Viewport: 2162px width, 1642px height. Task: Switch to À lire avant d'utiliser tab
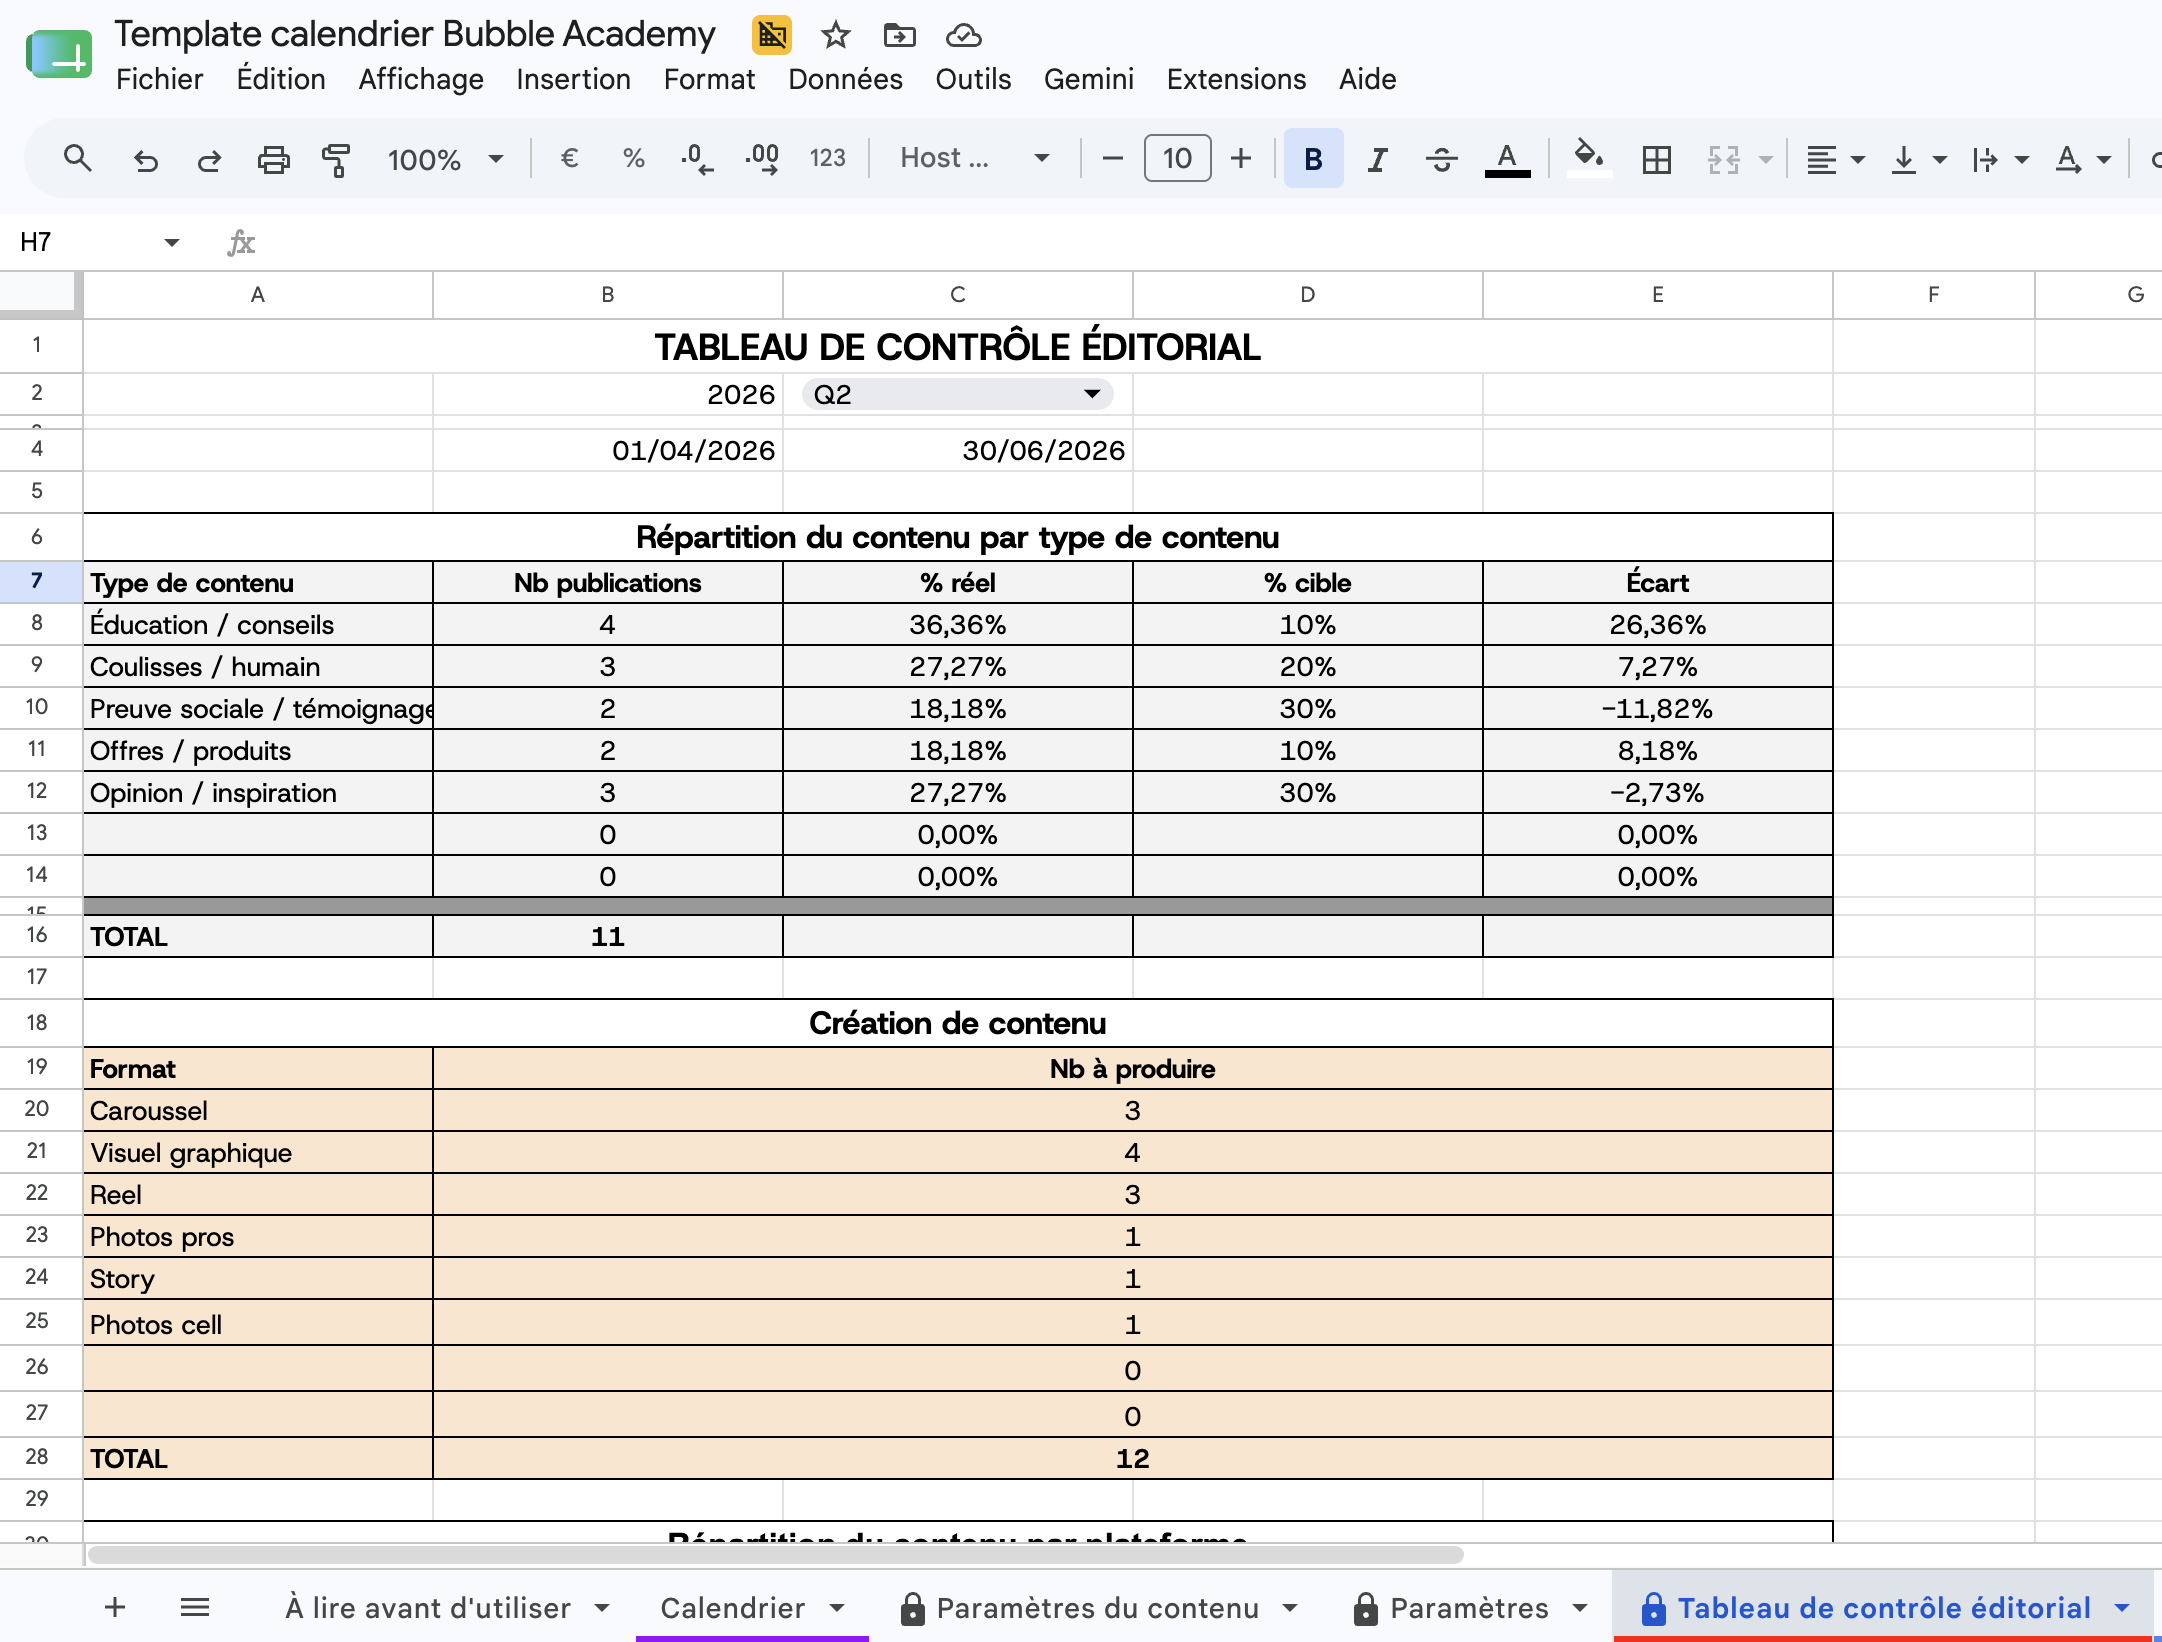point(428,1608)
